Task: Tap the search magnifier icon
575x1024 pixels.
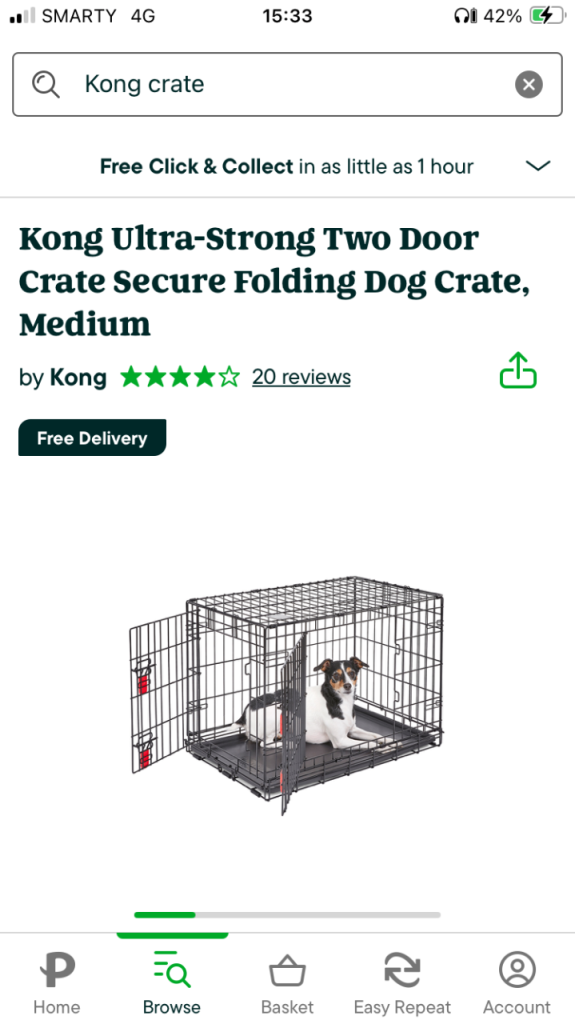Action: [x=46, y=84]
